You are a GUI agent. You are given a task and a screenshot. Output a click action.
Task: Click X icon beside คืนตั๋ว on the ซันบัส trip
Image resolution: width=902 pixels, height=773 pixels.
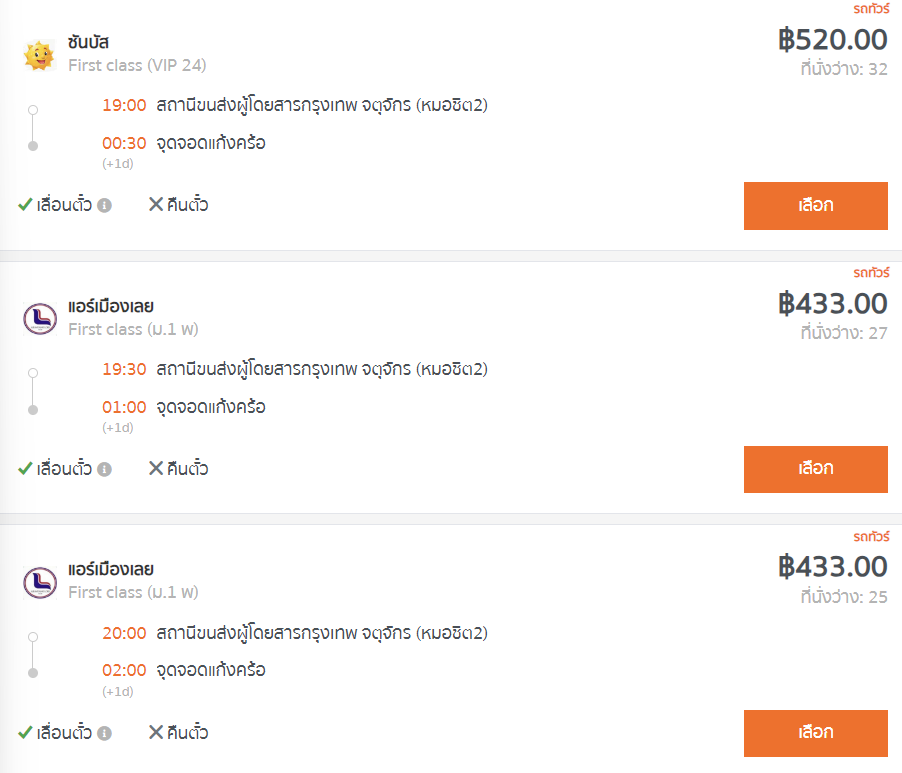point(156,204)
